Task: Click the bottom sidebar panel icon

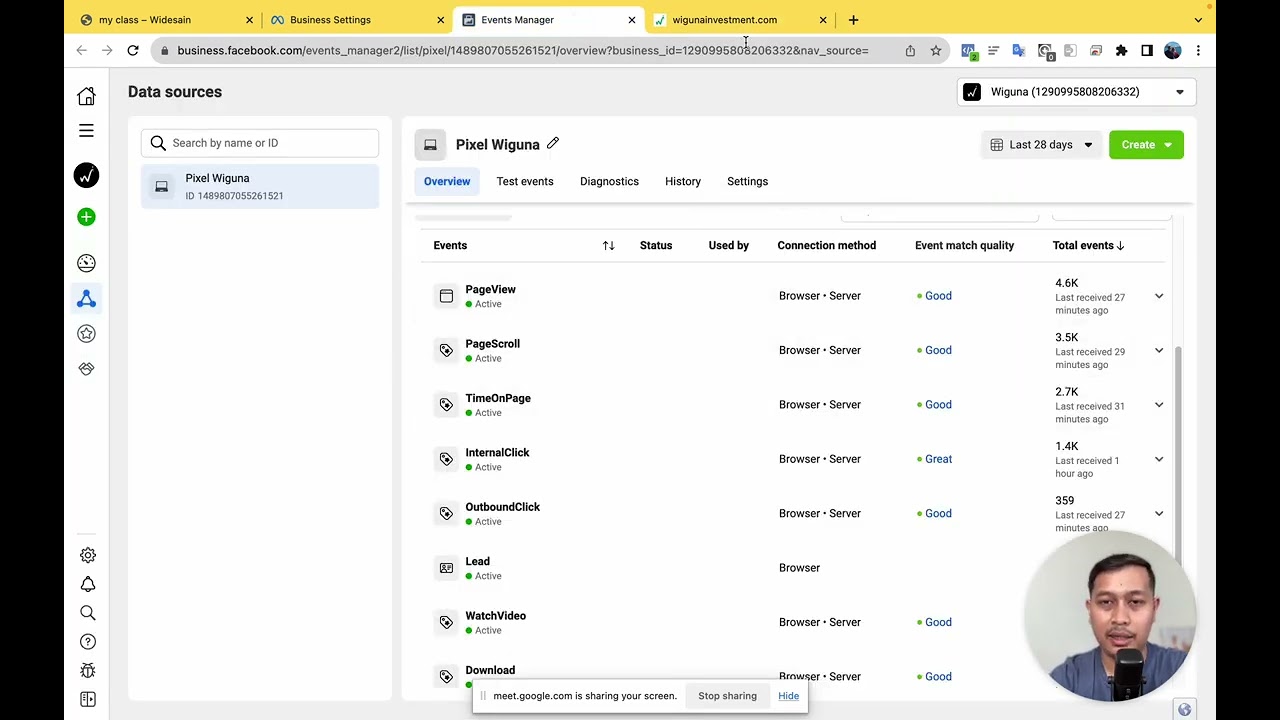Action: pyautogui.click(x=87, y=700)
